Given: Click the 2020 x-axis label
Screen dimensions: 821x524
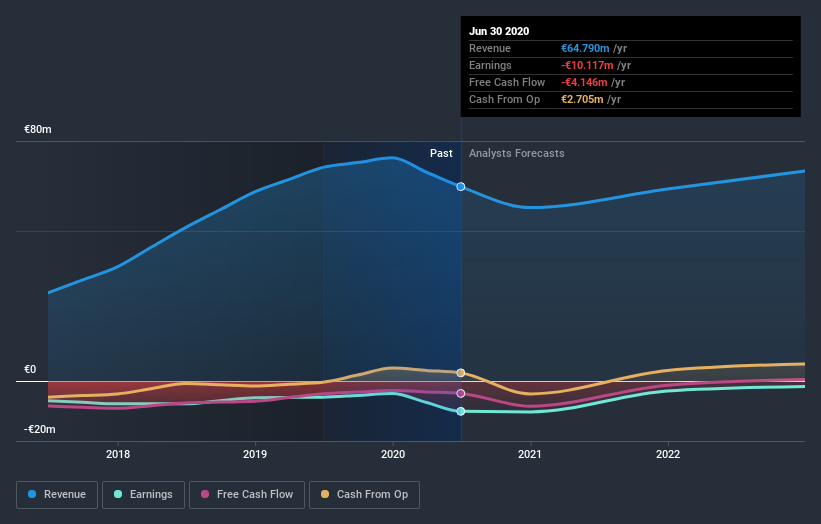Looking at the screenshot, I should pos(393,454).
